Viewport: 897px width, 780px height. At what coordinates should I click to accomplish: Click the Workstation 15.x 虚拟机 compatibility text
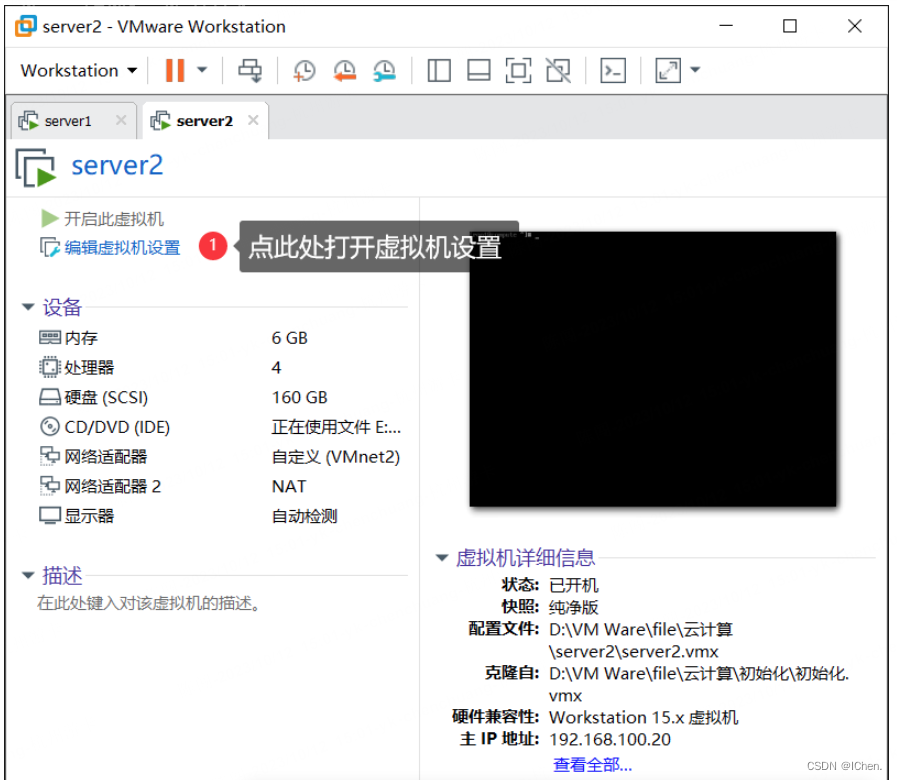click(644, 718)
